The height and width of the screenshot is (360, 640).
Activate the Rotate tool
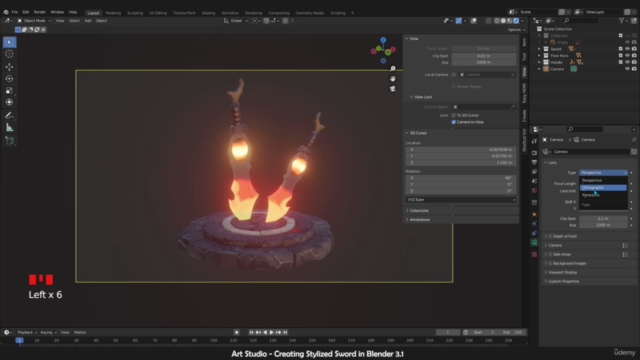tap(9, 78)
